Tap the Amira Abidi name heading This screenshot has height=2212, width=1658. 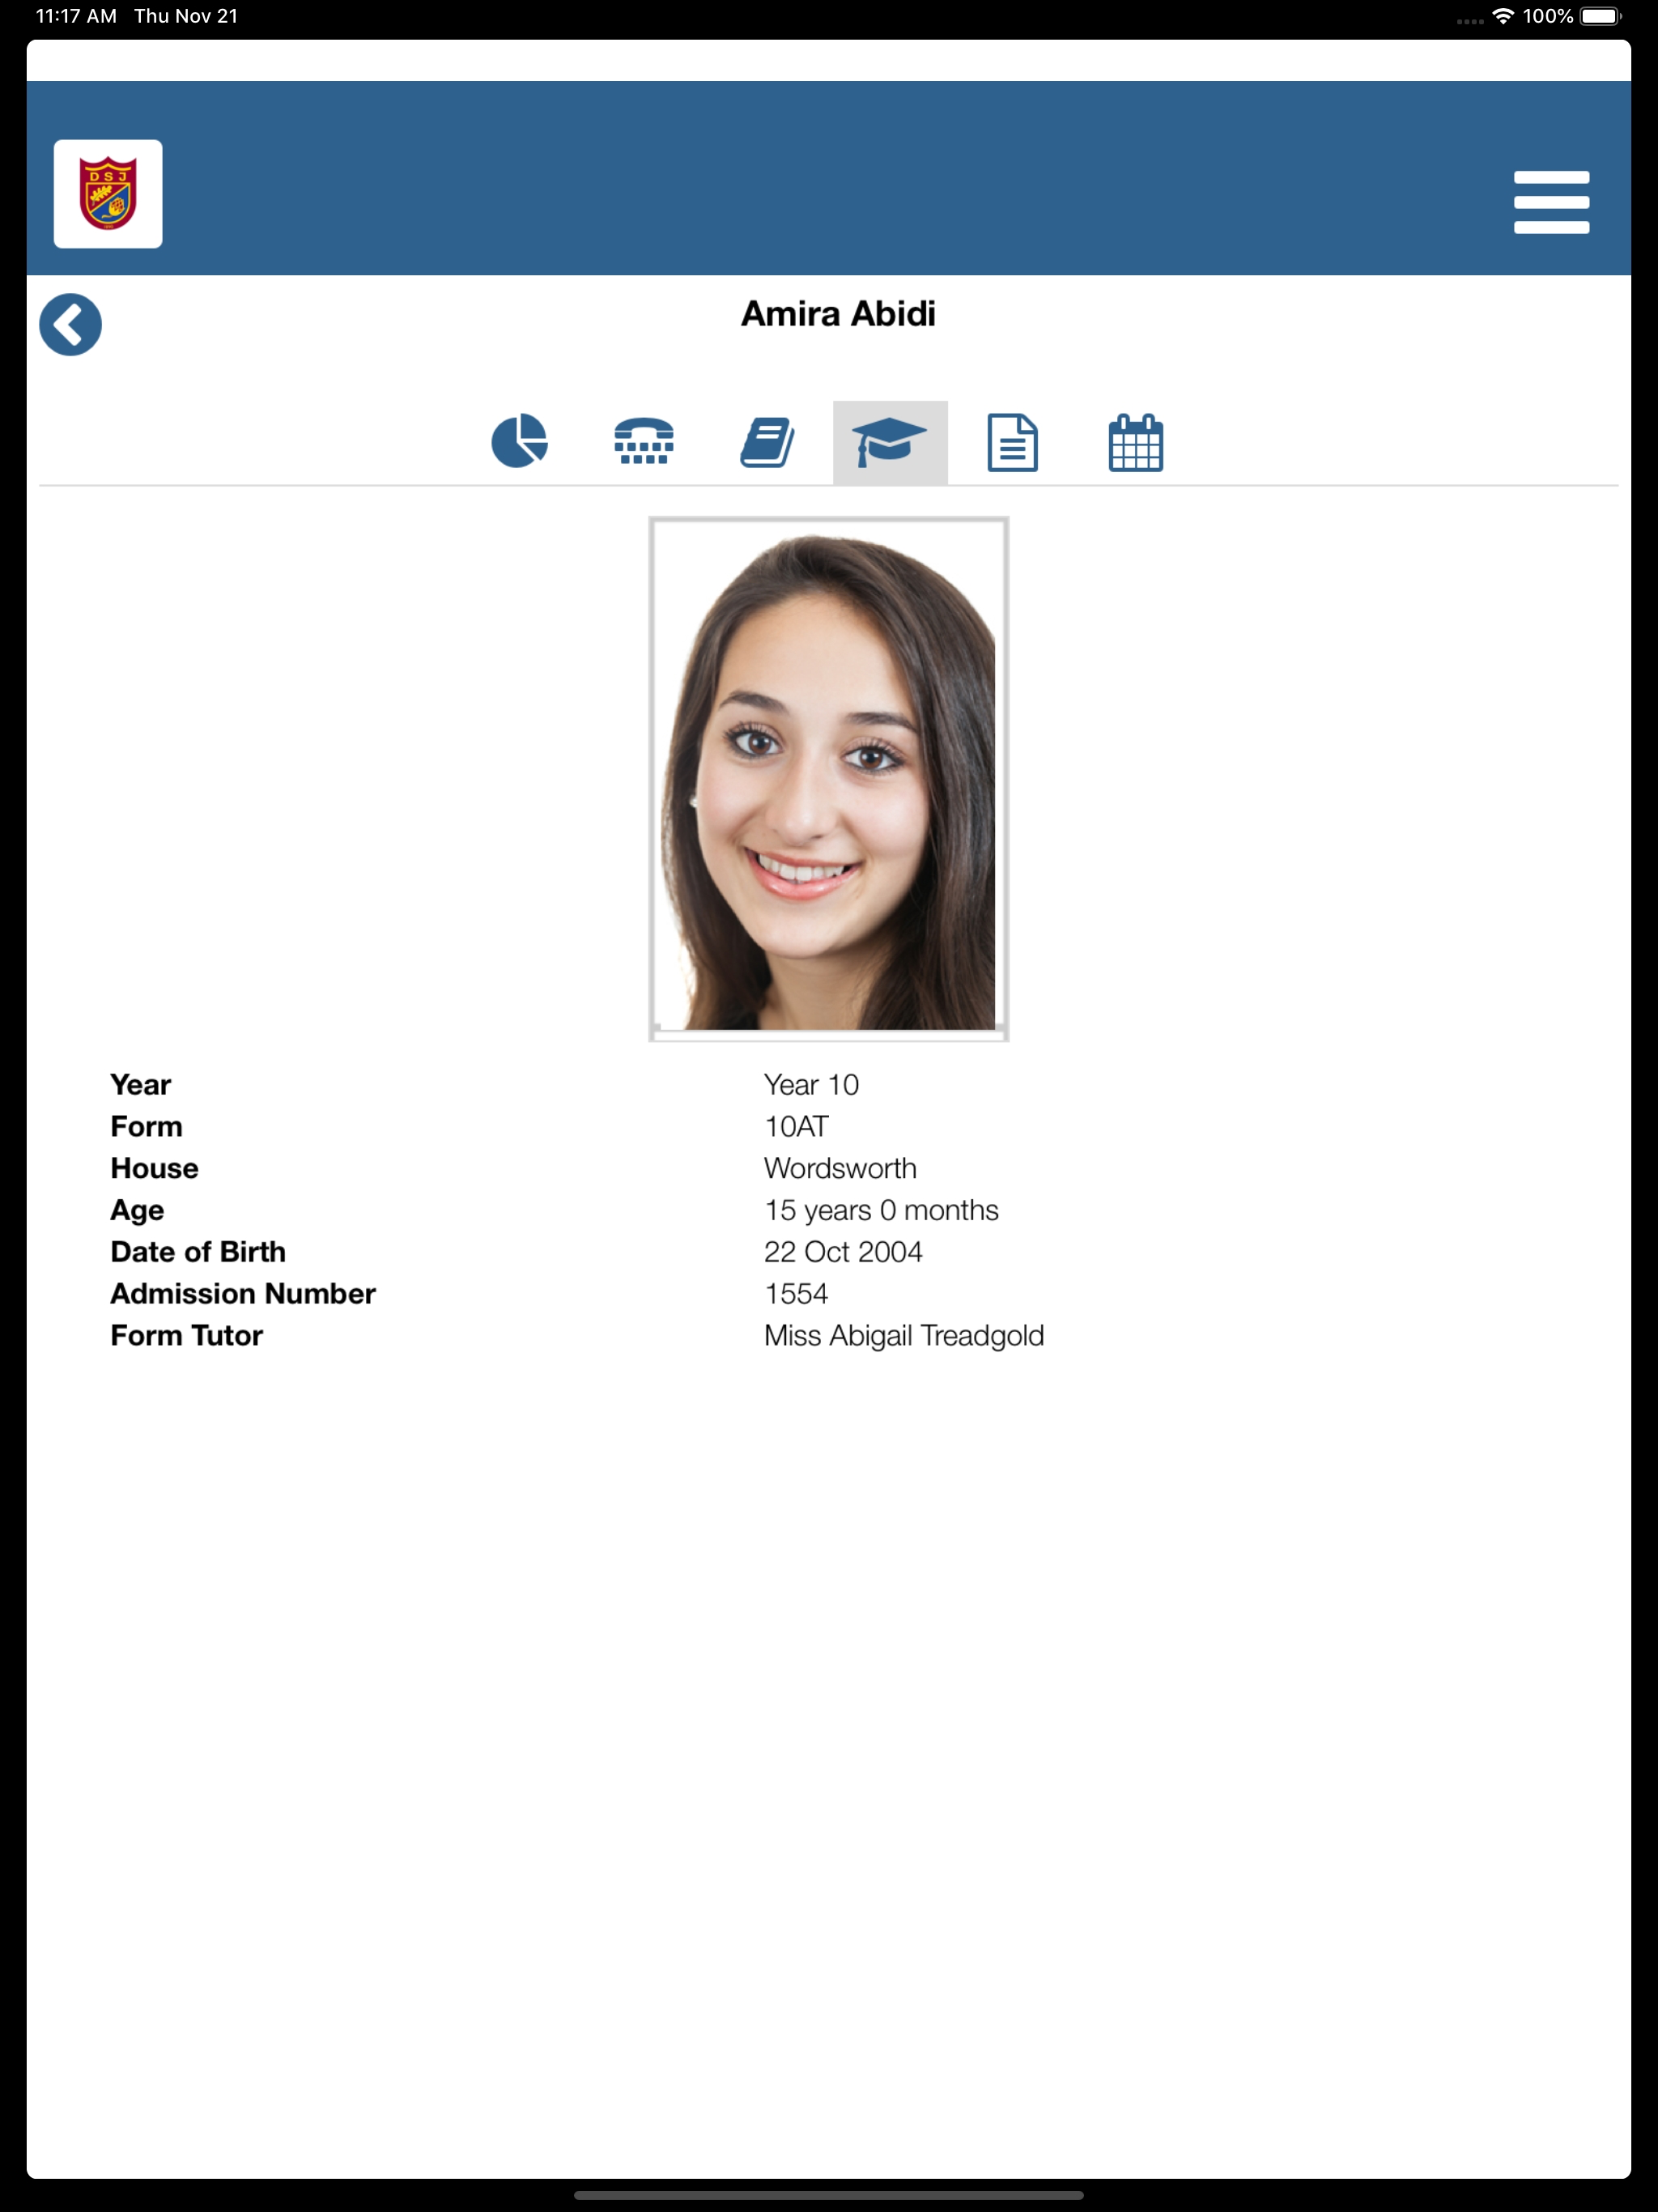point(838,314)
